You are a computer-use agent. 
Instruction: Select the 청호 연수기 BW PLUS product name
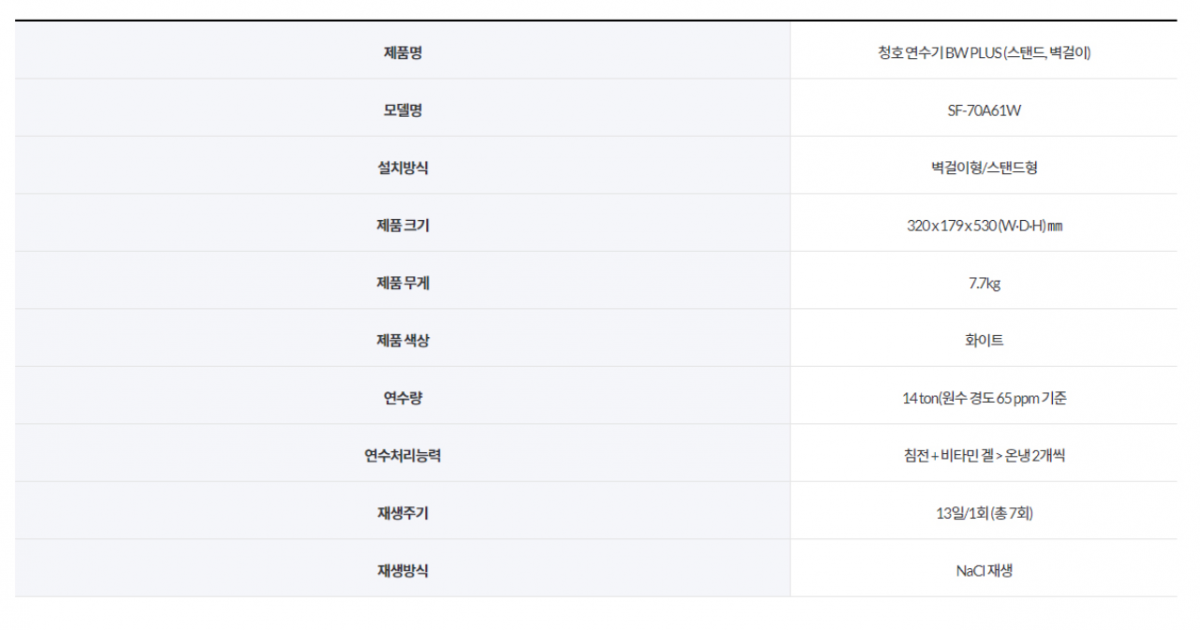point(983,52)
